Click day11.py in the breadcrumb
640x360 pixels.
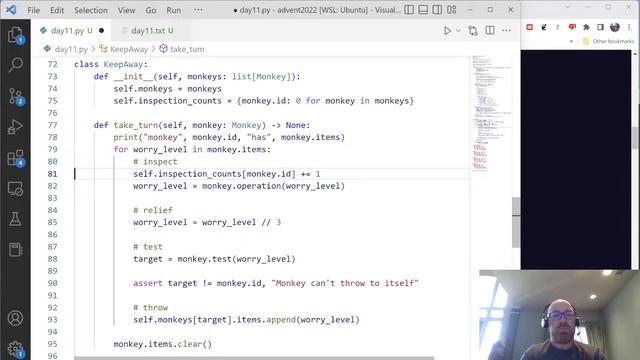point(71,49)
